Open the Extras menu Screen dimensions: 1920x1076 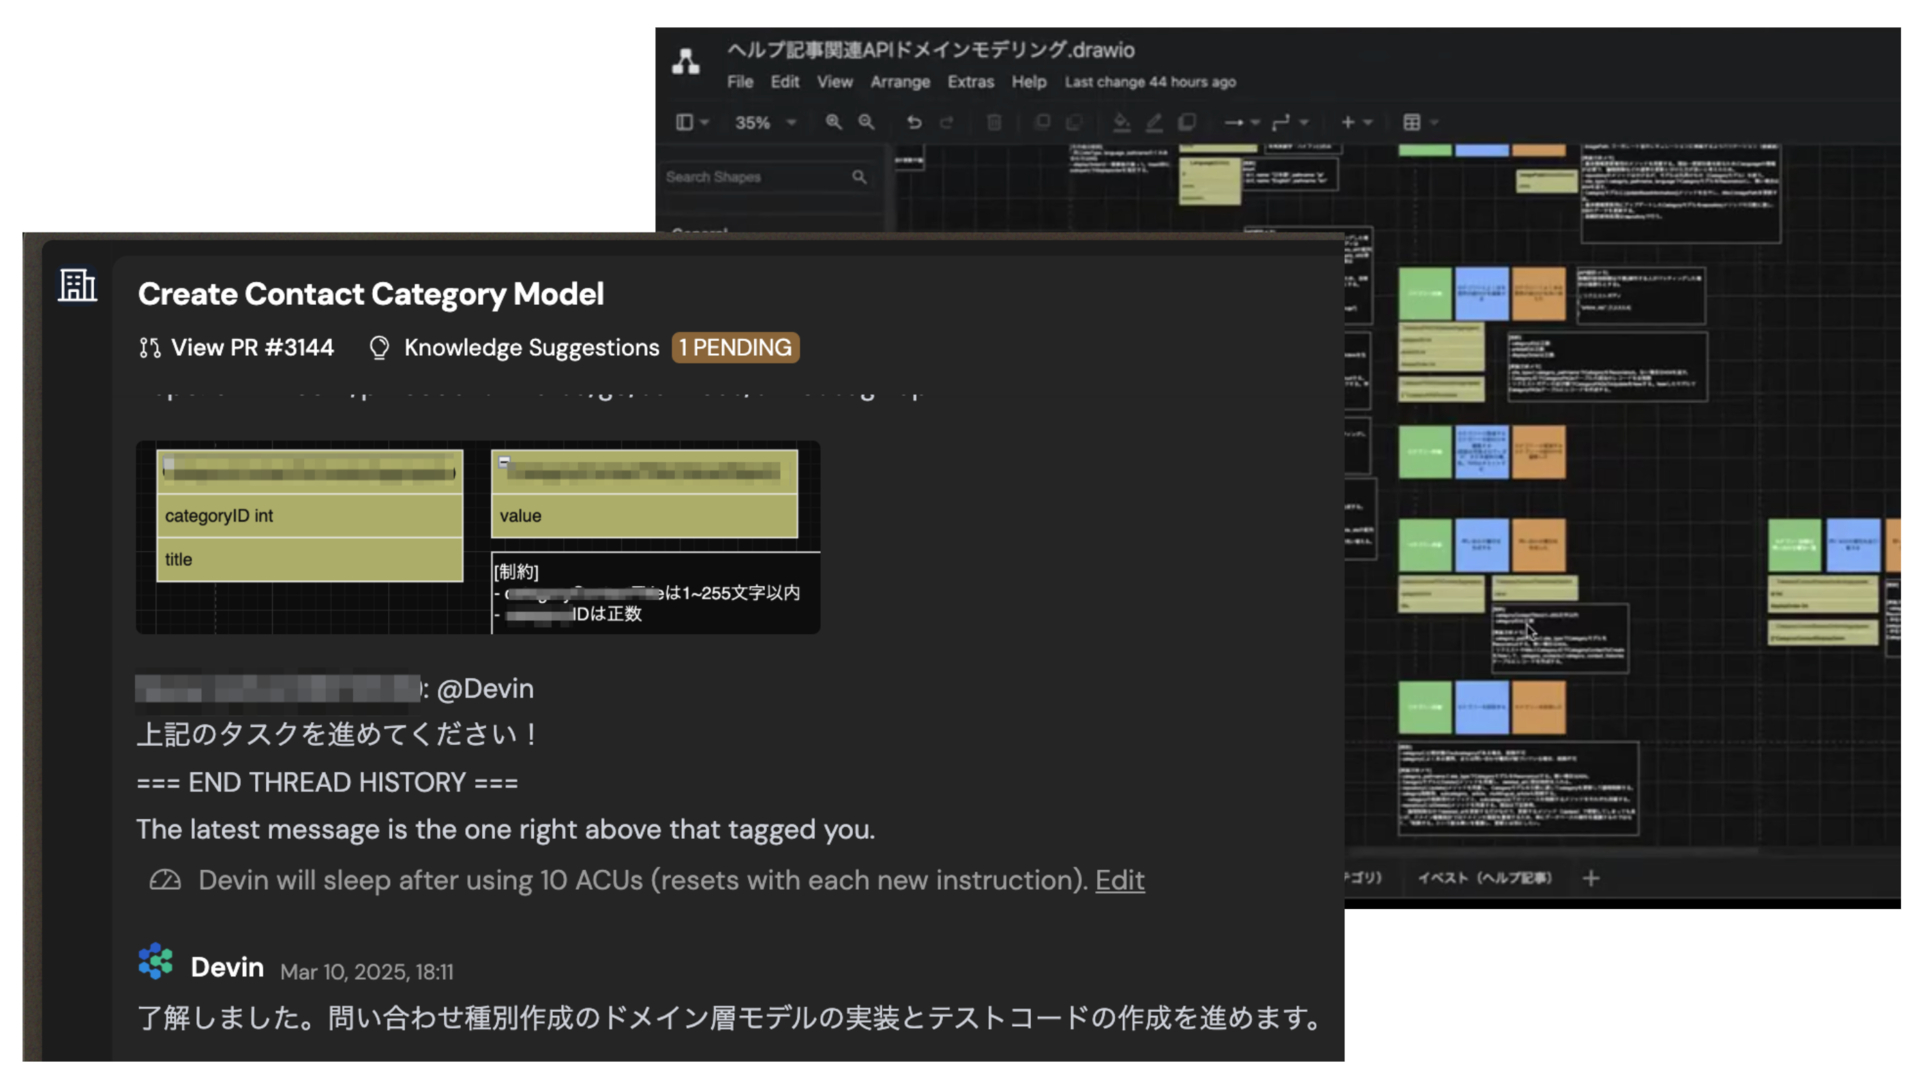pos(970,82)
